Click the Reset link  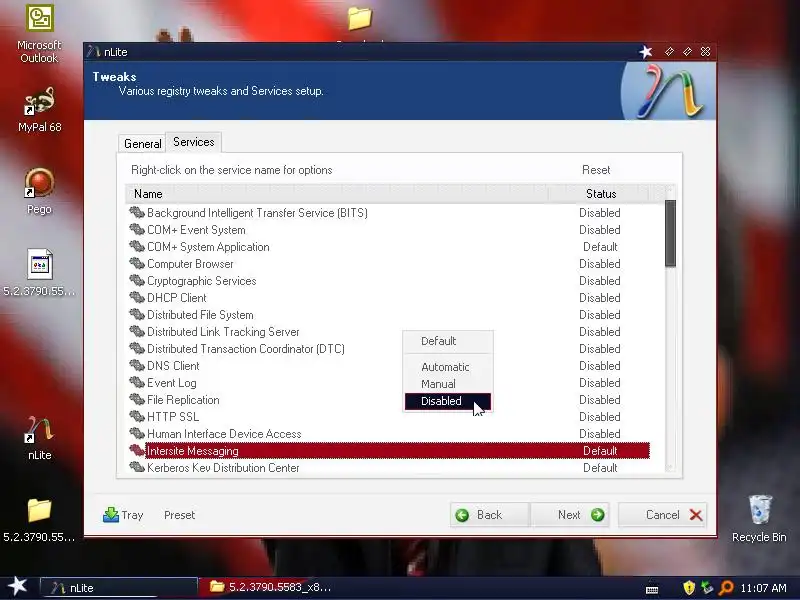596,170
